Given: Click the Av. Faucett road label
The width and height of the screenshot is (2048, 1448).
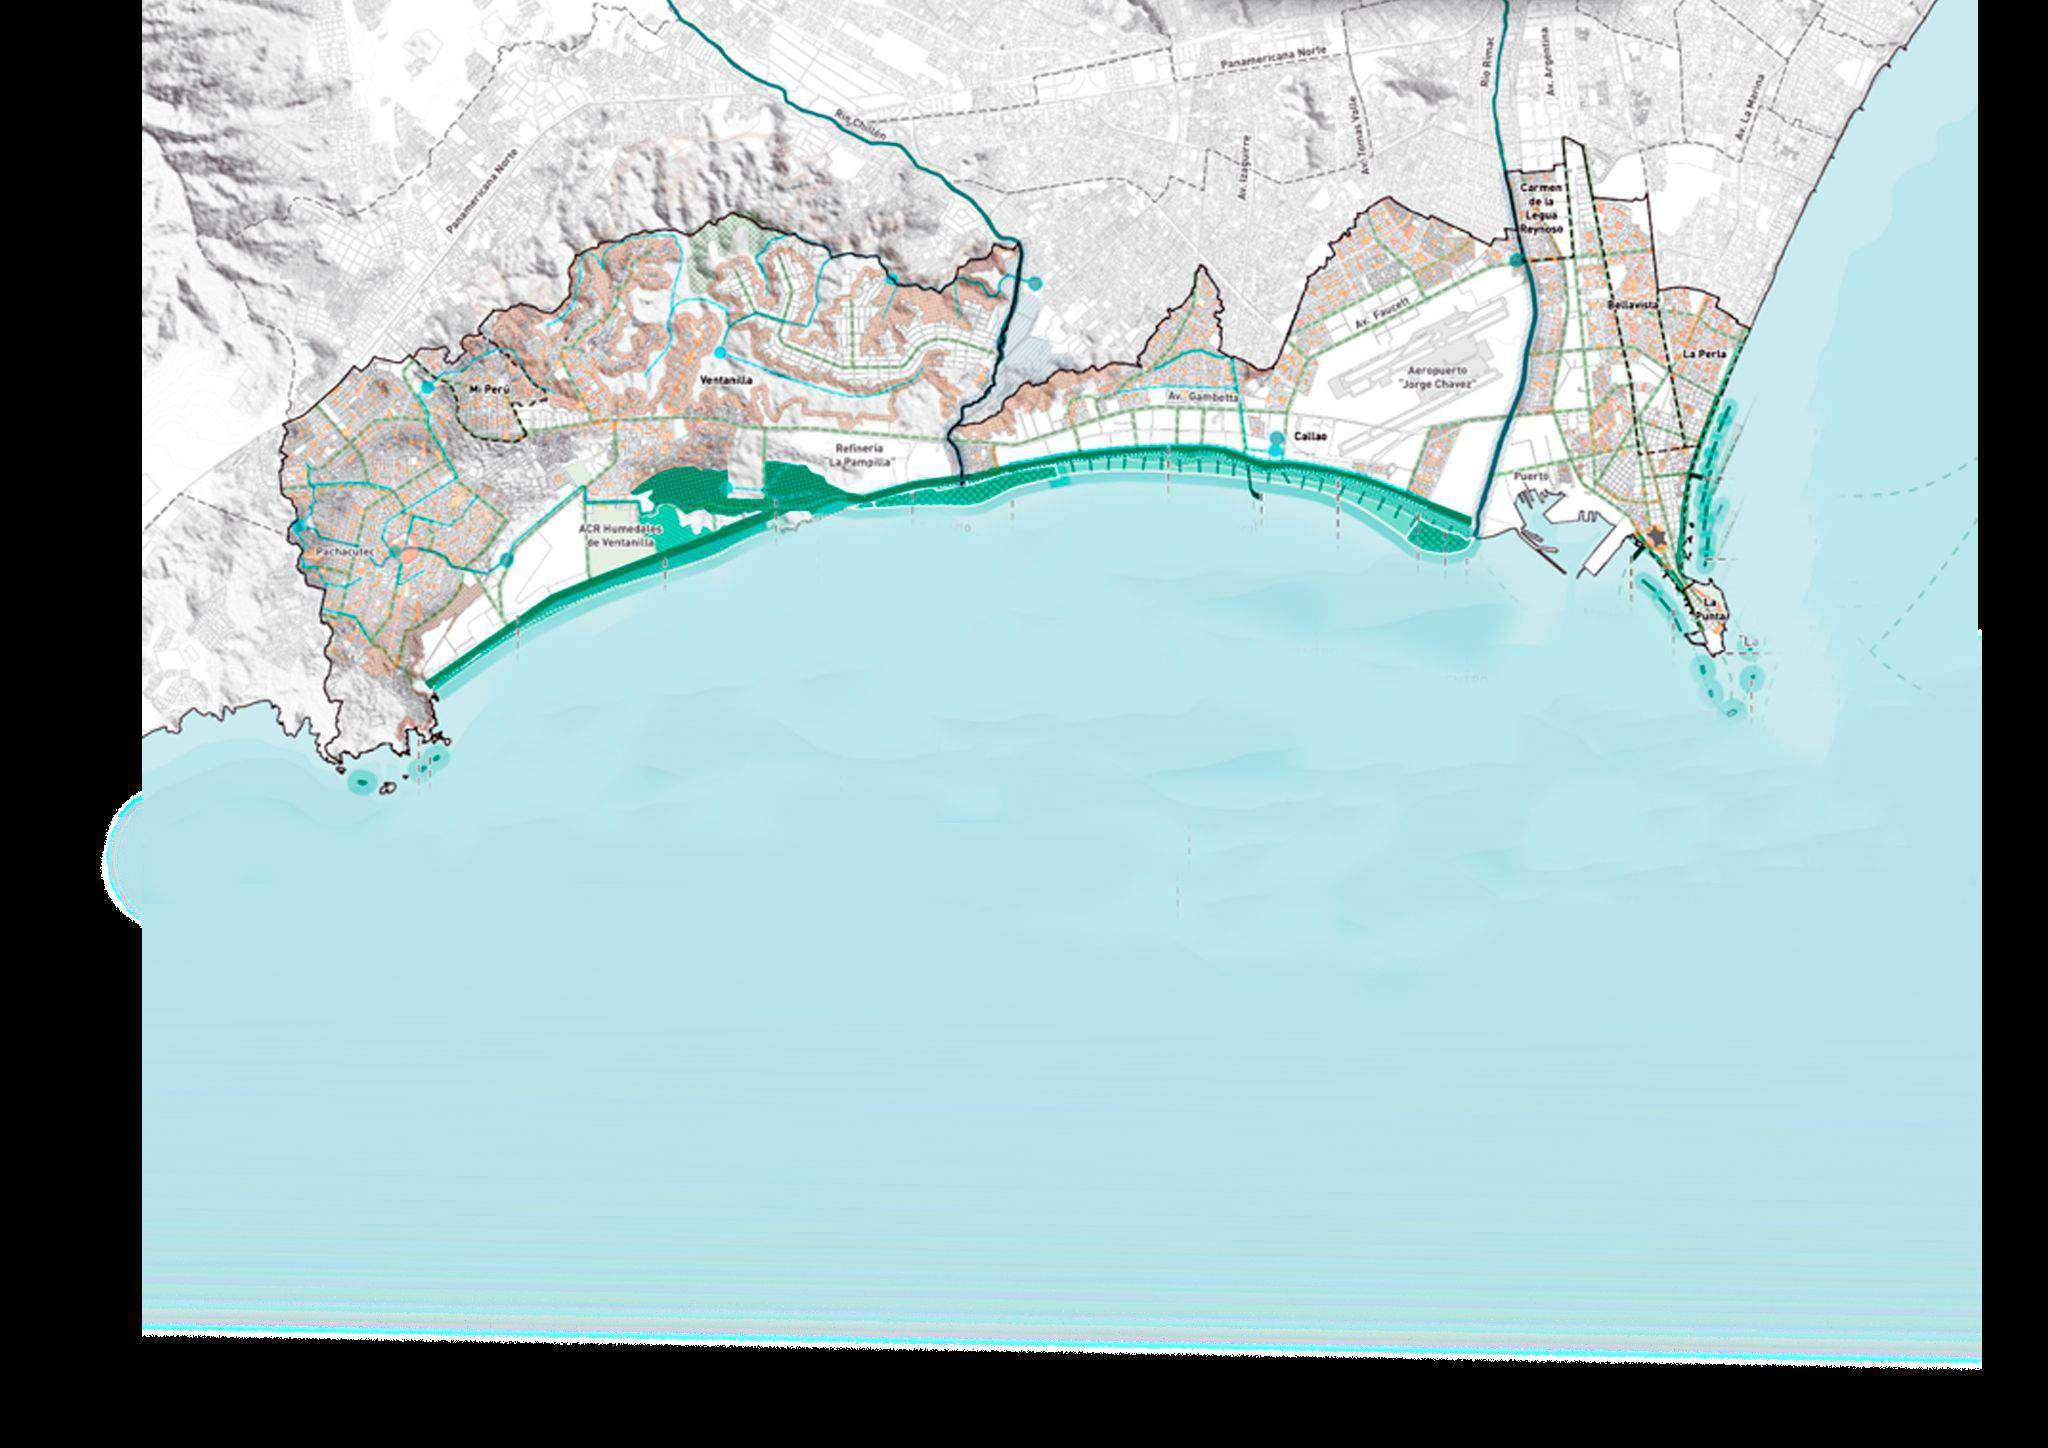Looking at the screenshot, I should [1383, 311].
